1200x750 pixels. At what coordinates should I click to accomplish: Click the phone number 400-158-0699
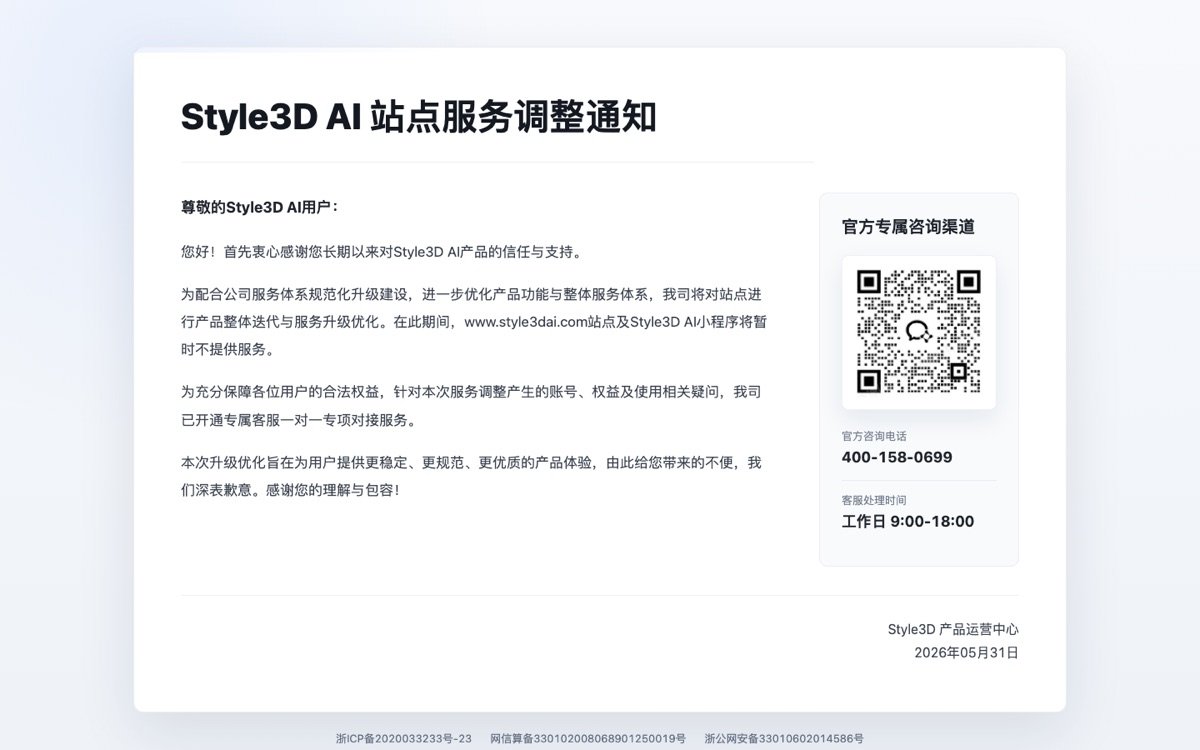tap(897, 457)
